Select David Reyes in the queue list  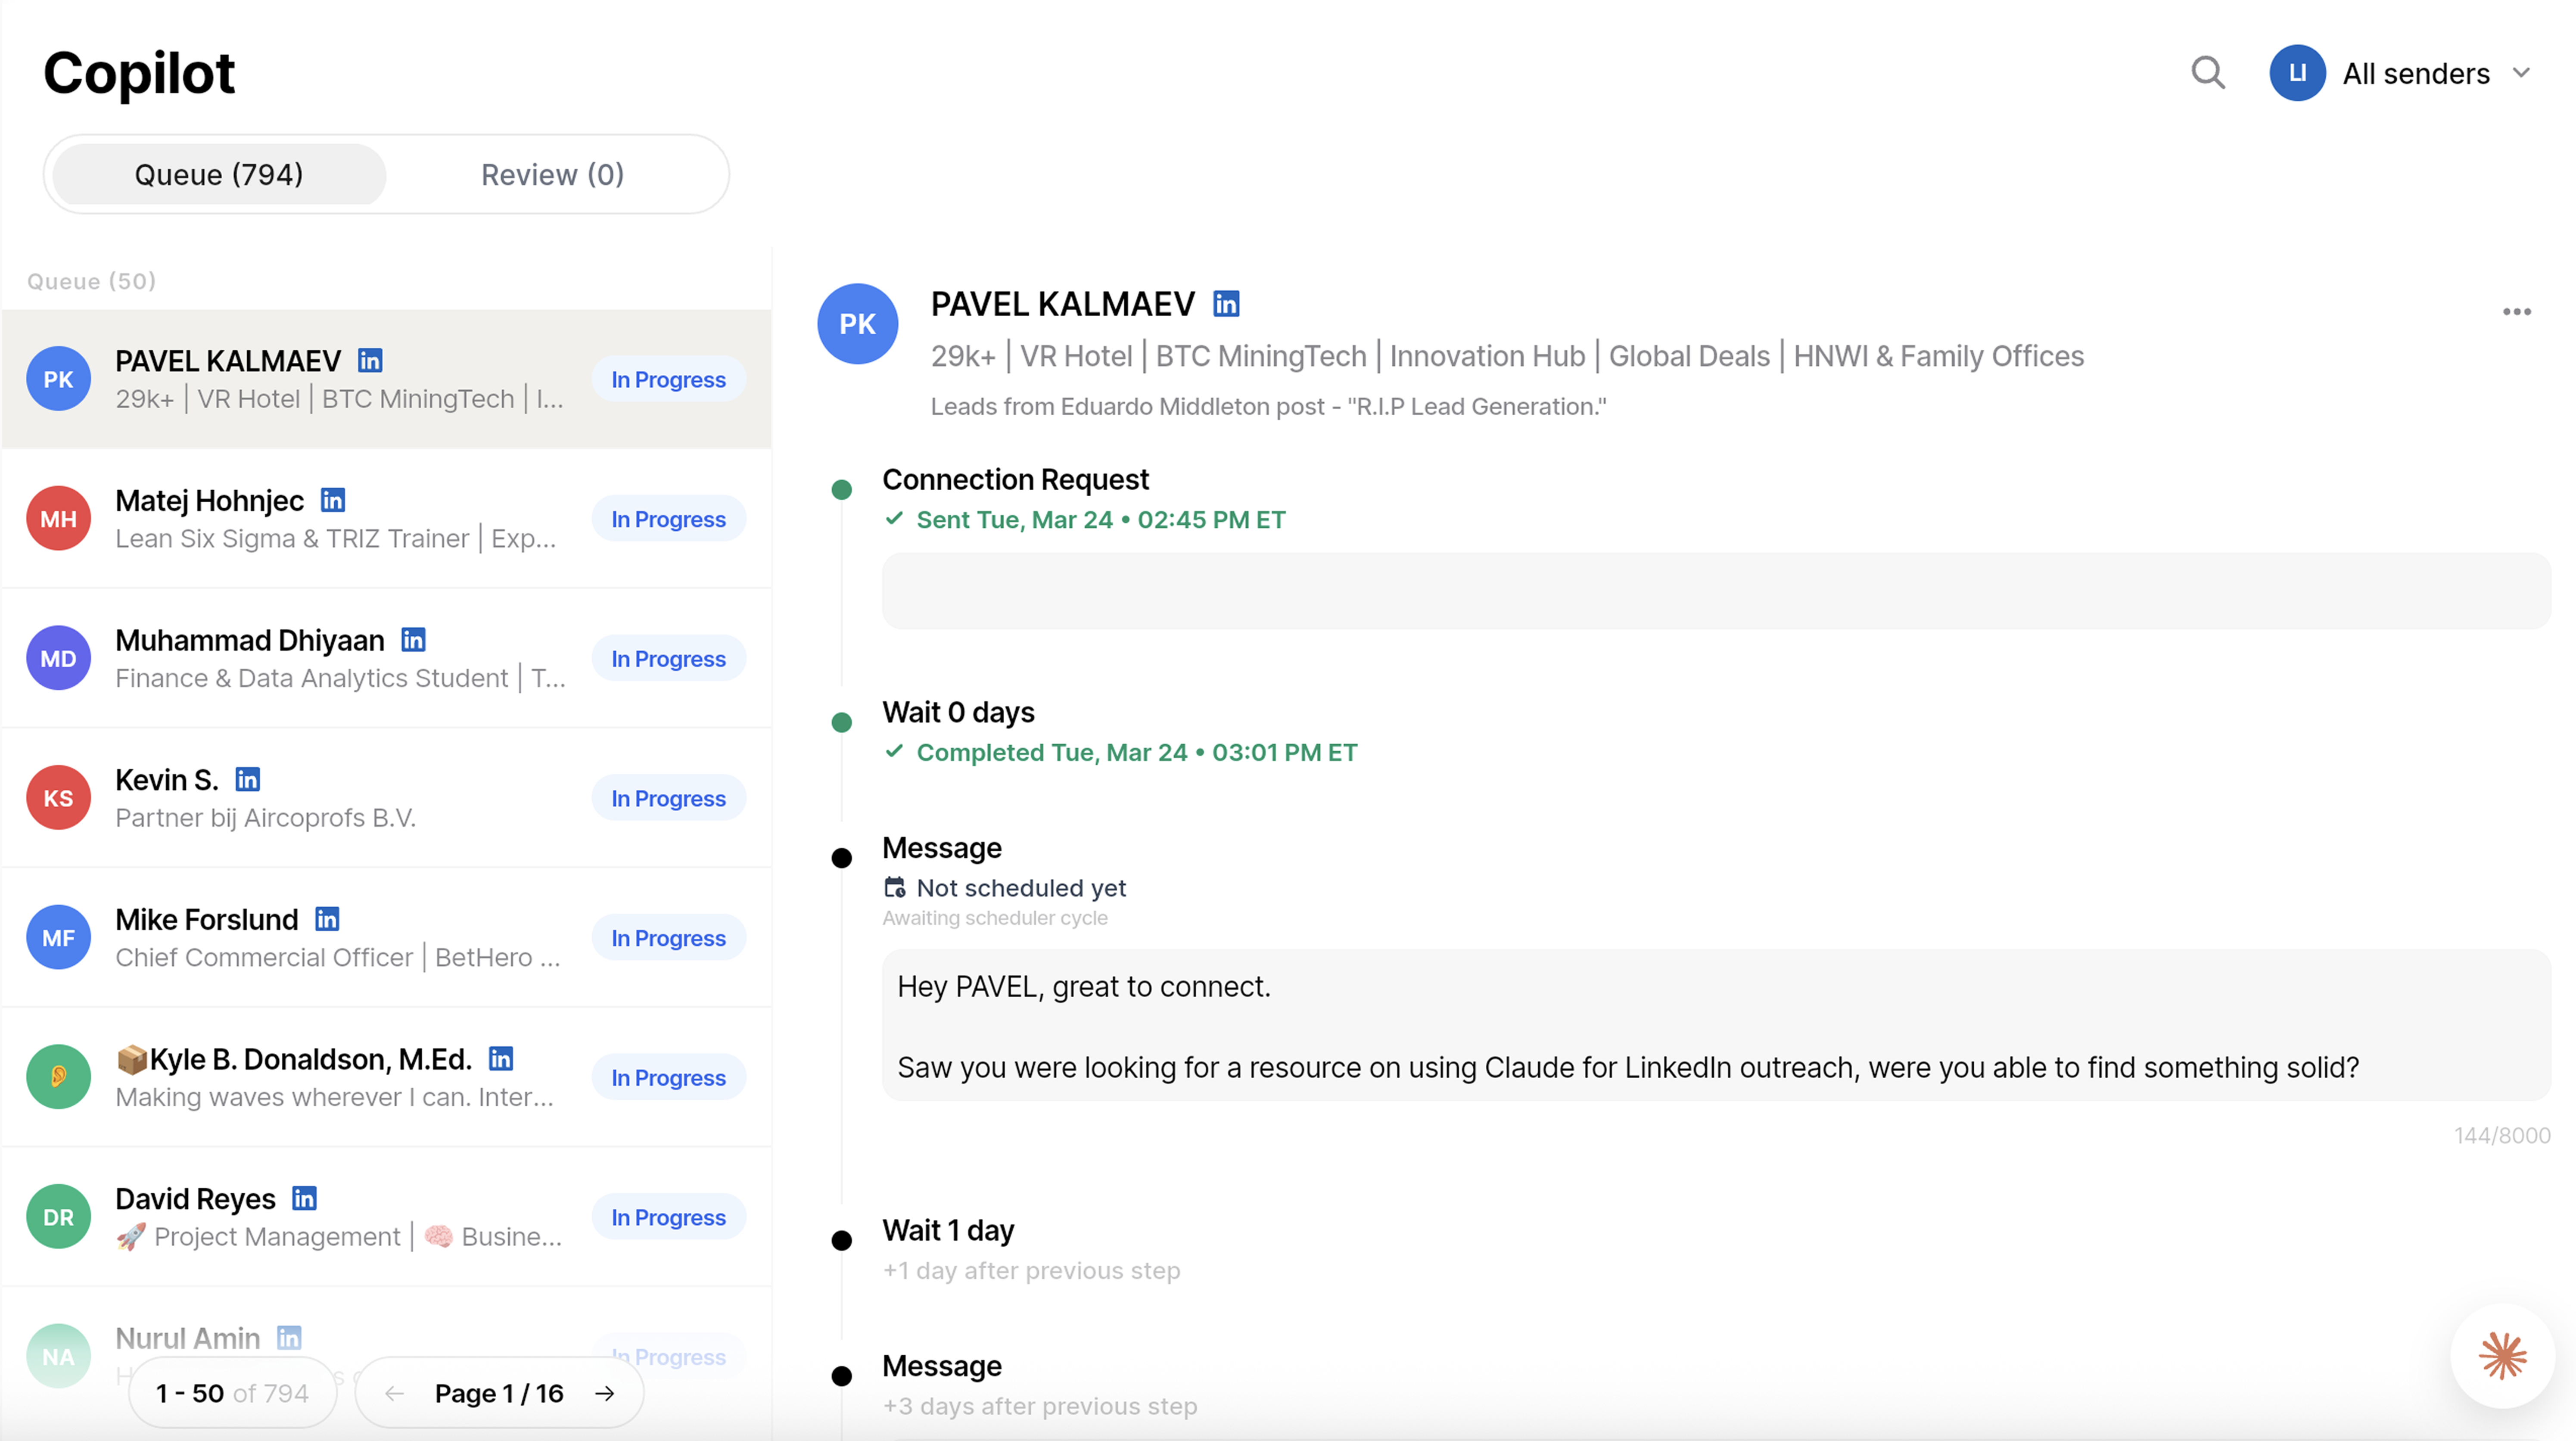pyautogui.click(x=386, y=1217)
